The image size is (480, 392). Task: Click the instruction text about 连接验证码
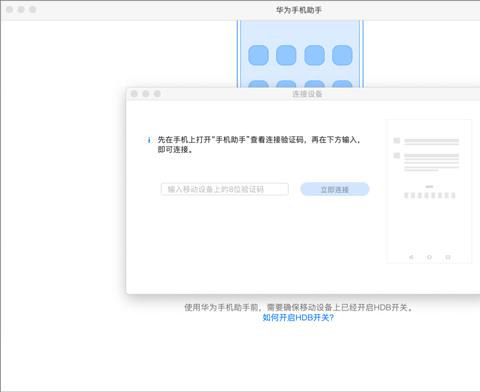coord(259,144)
